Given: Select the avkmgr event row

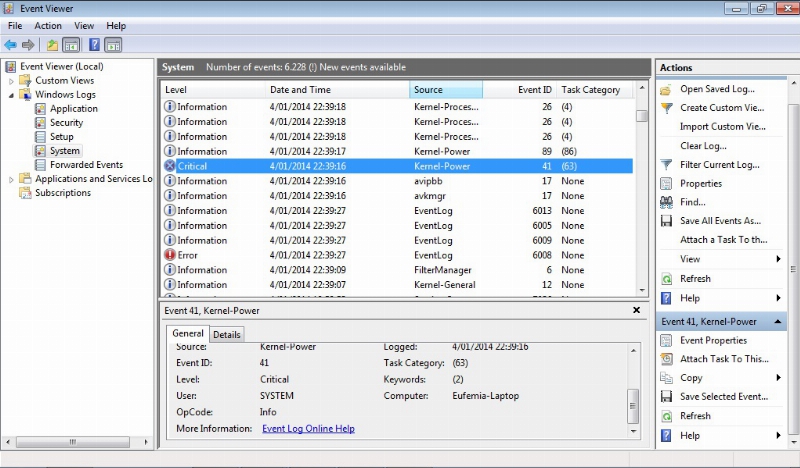Looking at the screenshot, I should [398, 196].
